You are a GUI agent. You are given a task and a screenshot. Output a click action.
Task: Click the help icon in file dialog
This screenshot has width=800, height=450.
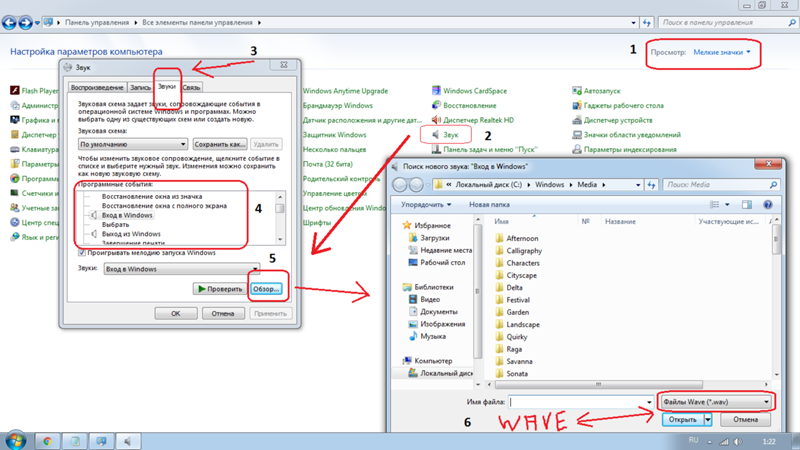pyautogui.click(x=768, y=205)
